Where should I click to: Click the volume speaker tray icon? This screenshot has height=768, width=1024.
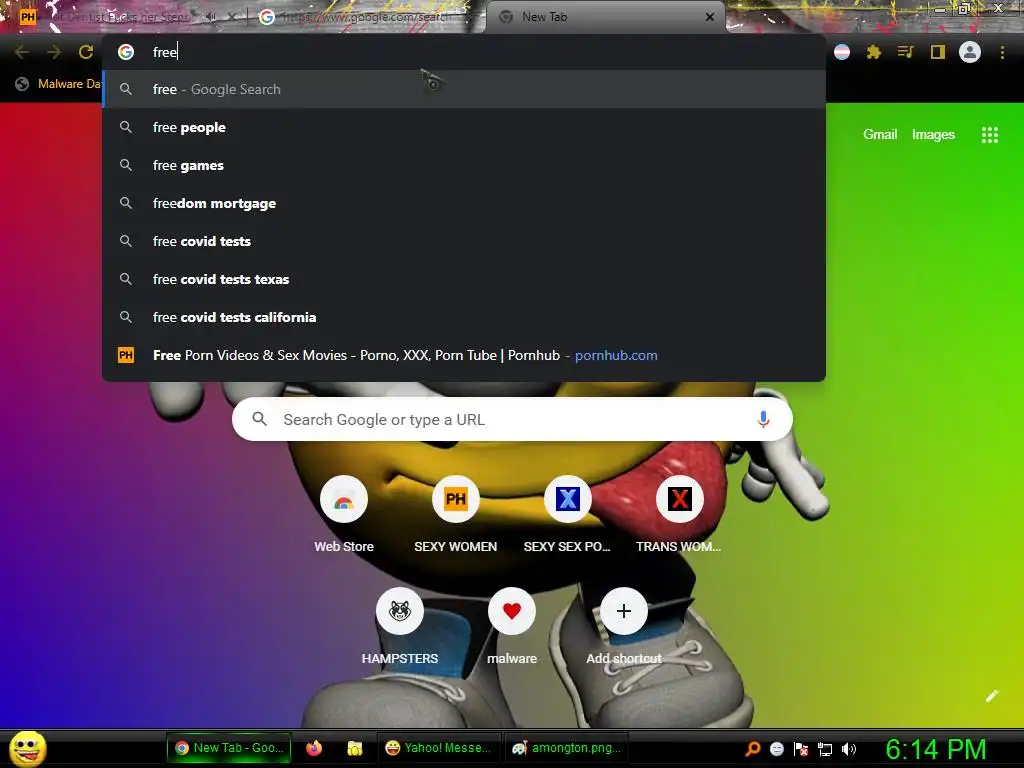[x=849, y=749]
